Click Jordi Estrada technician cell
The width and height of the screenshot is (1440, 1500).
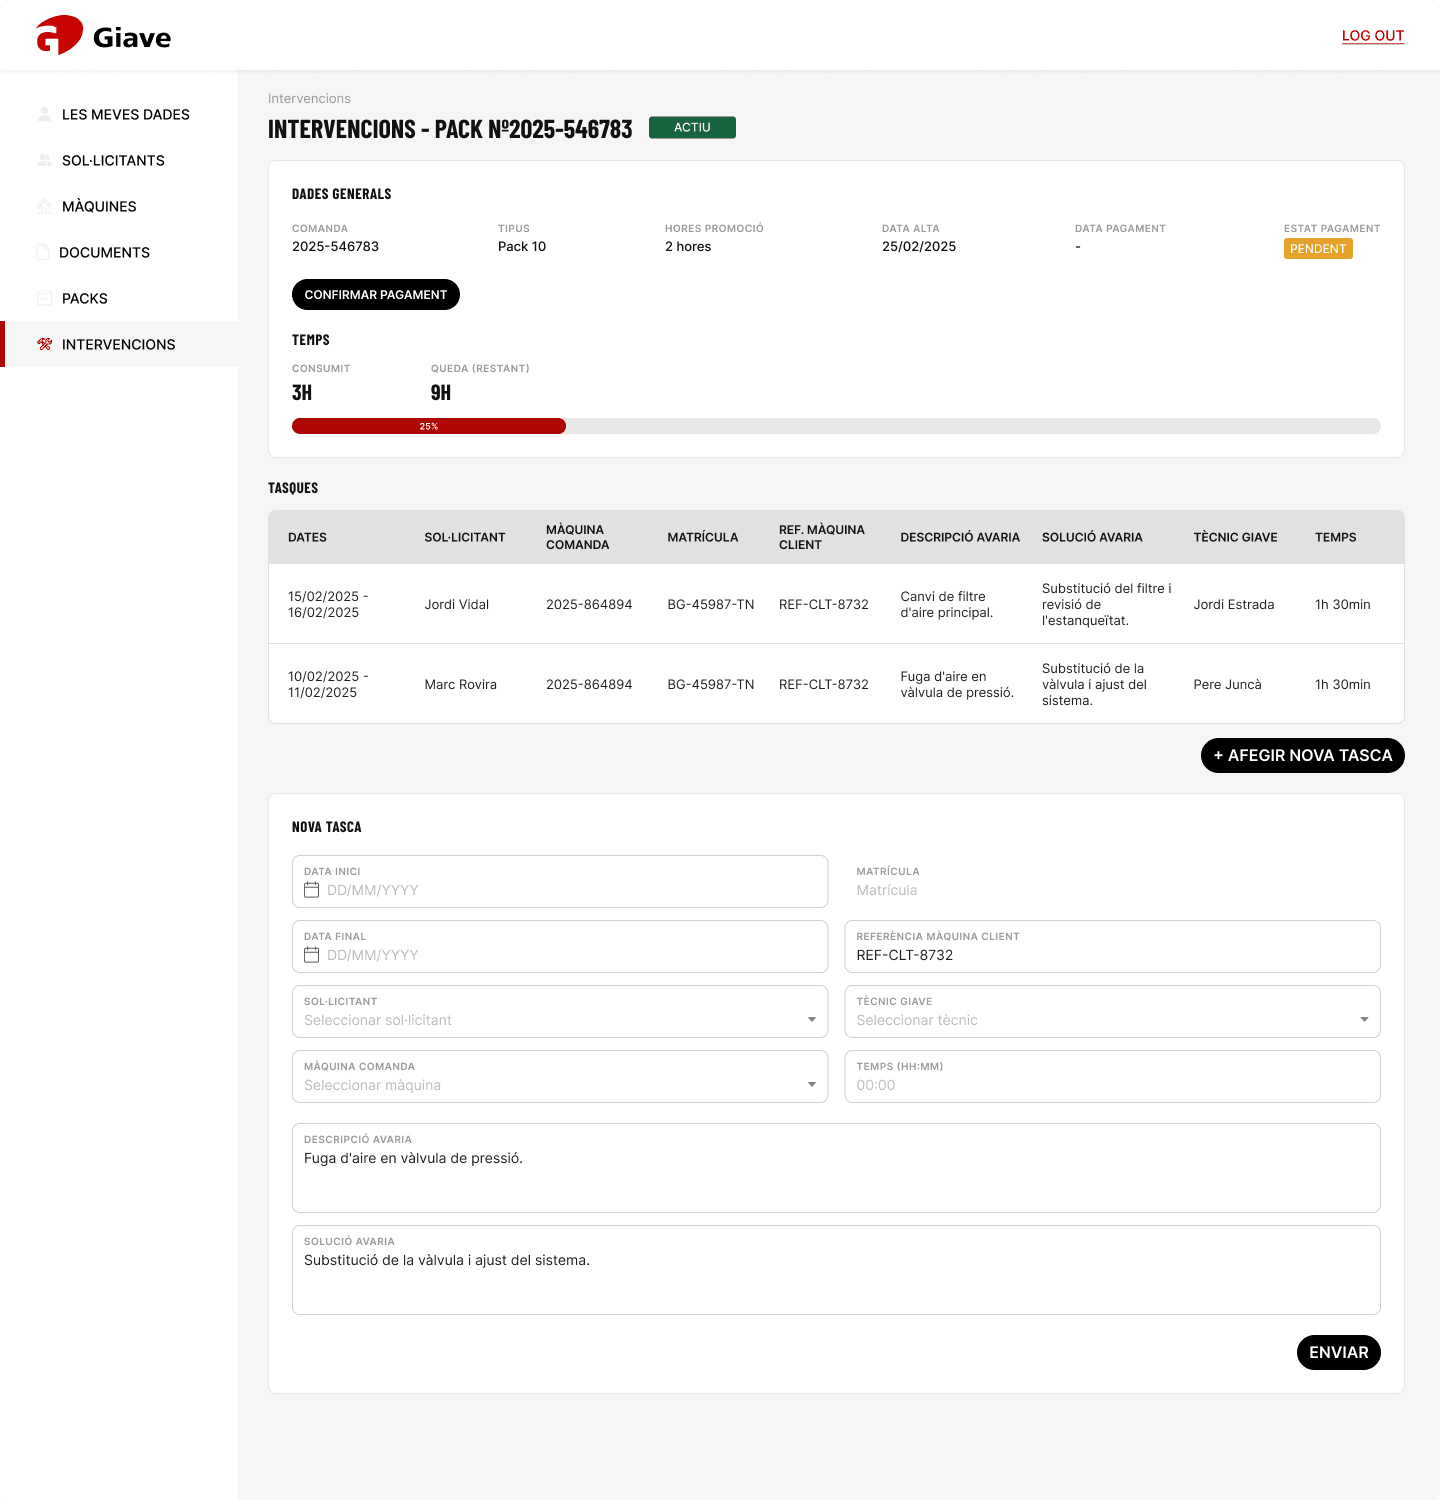point(1234,604)
